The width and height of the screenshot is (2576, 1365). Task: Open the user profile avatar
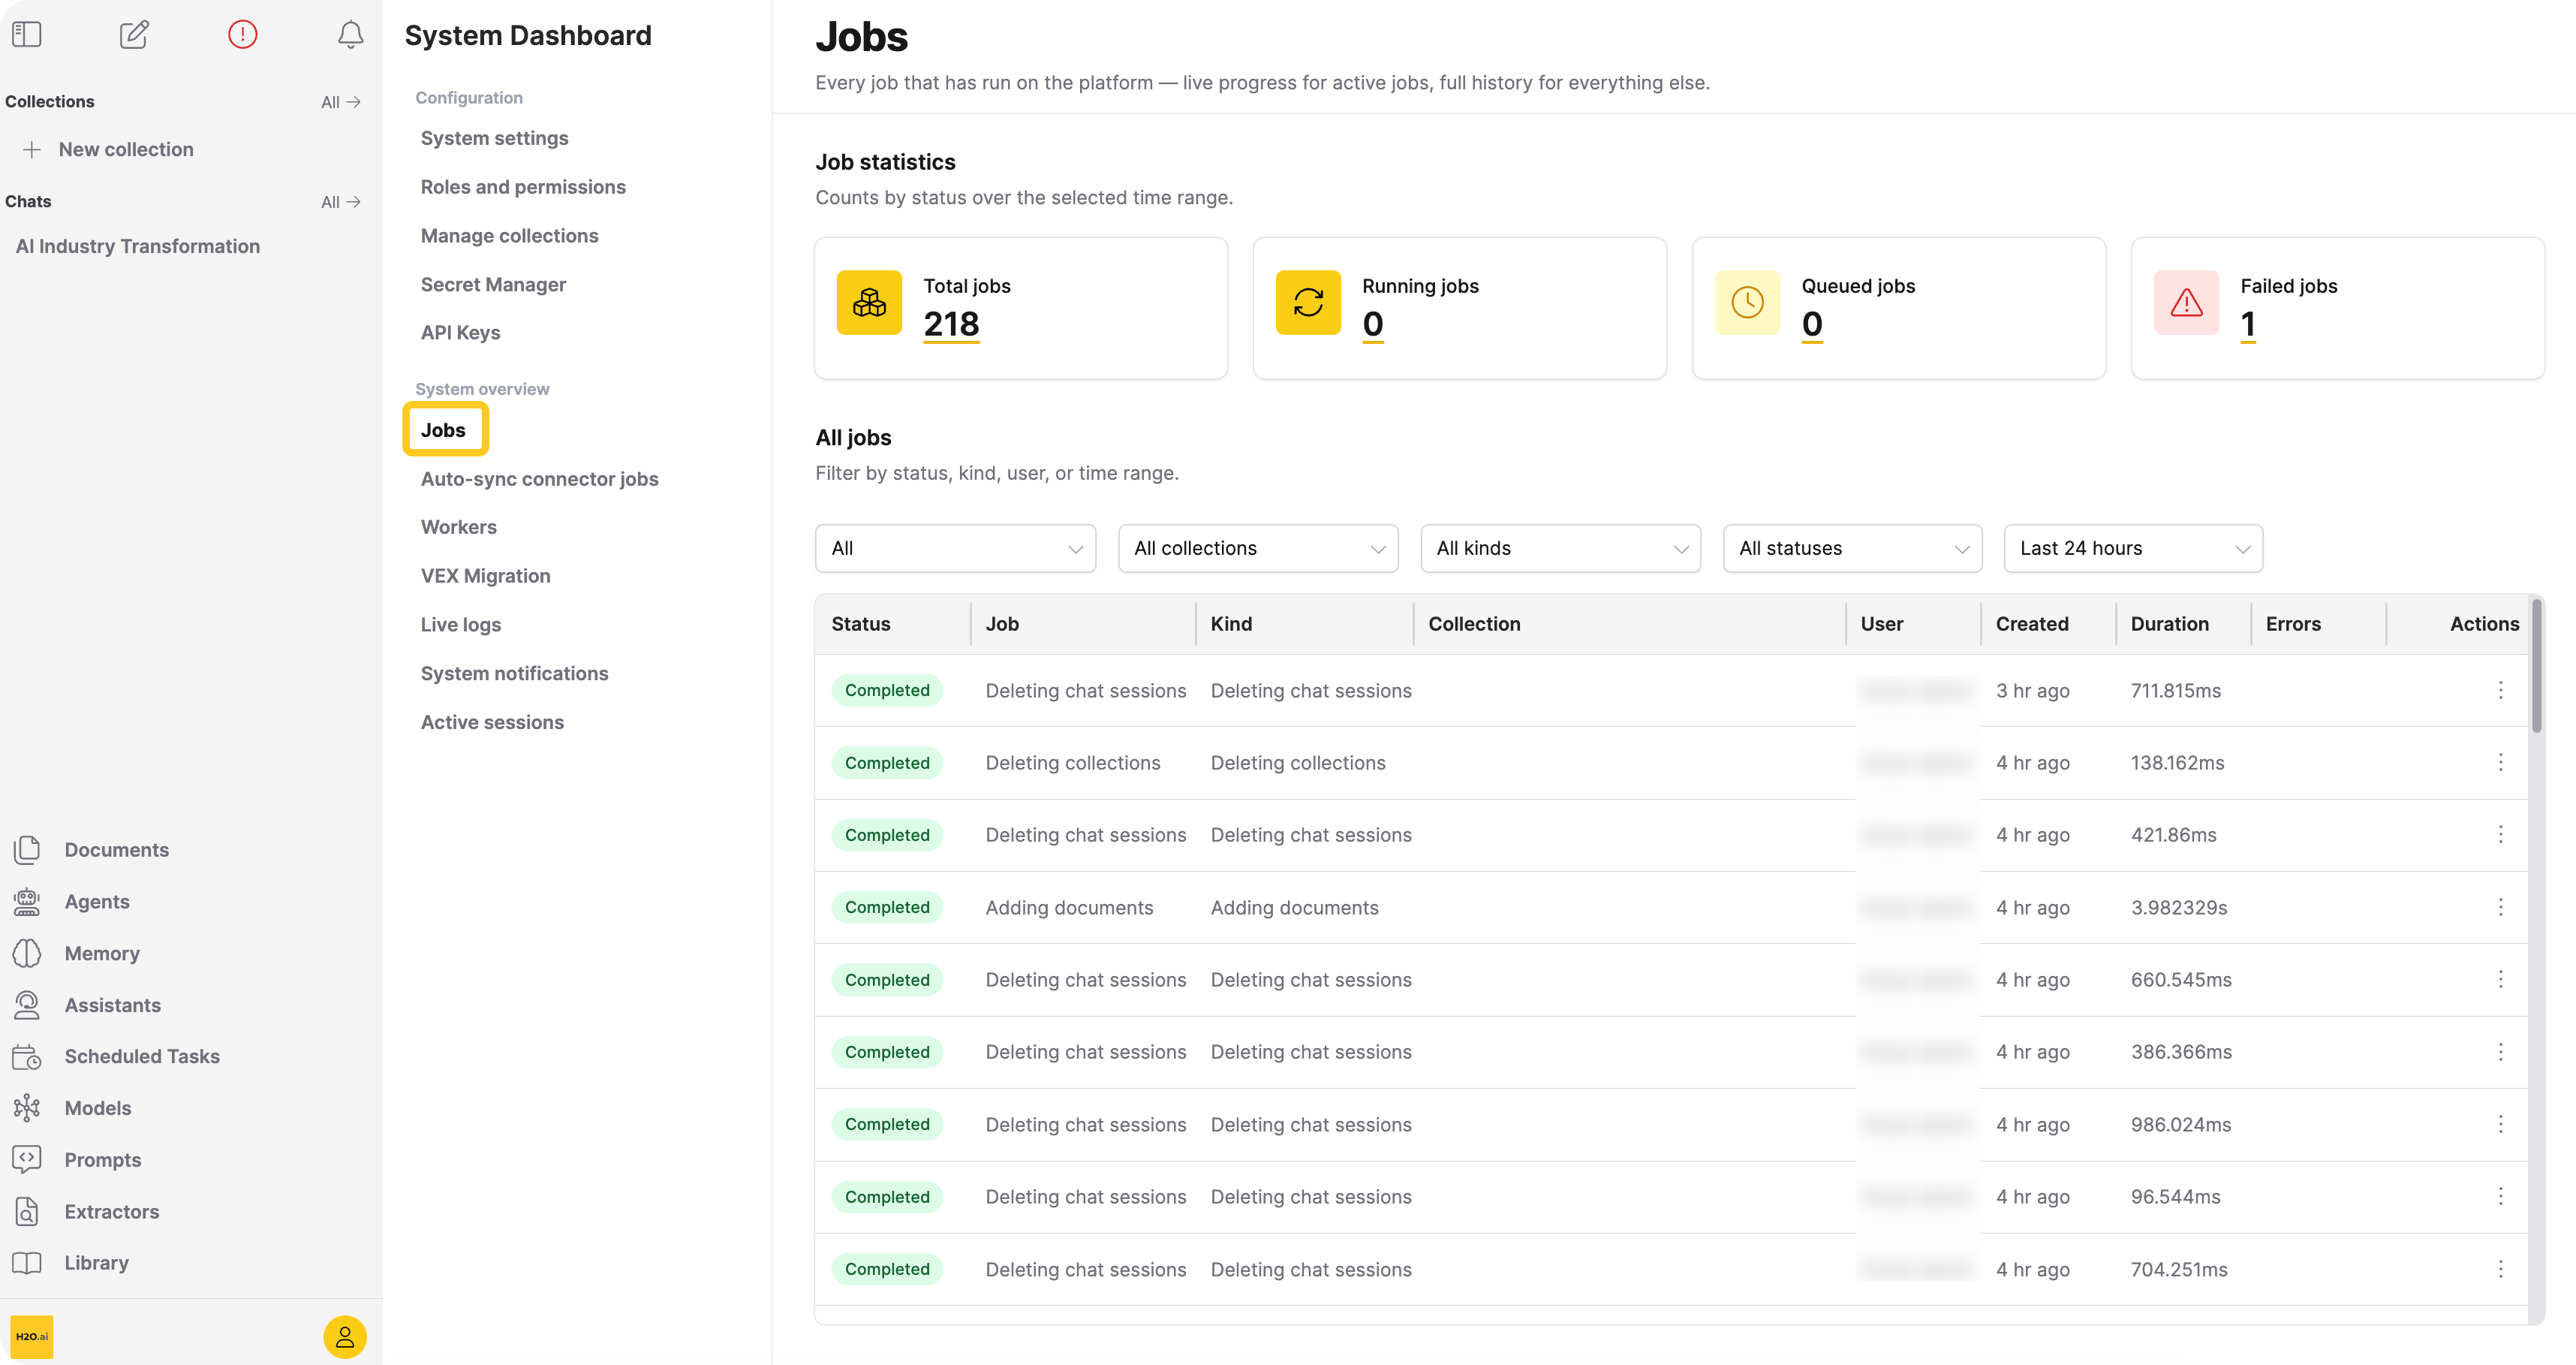[345, 1337]
